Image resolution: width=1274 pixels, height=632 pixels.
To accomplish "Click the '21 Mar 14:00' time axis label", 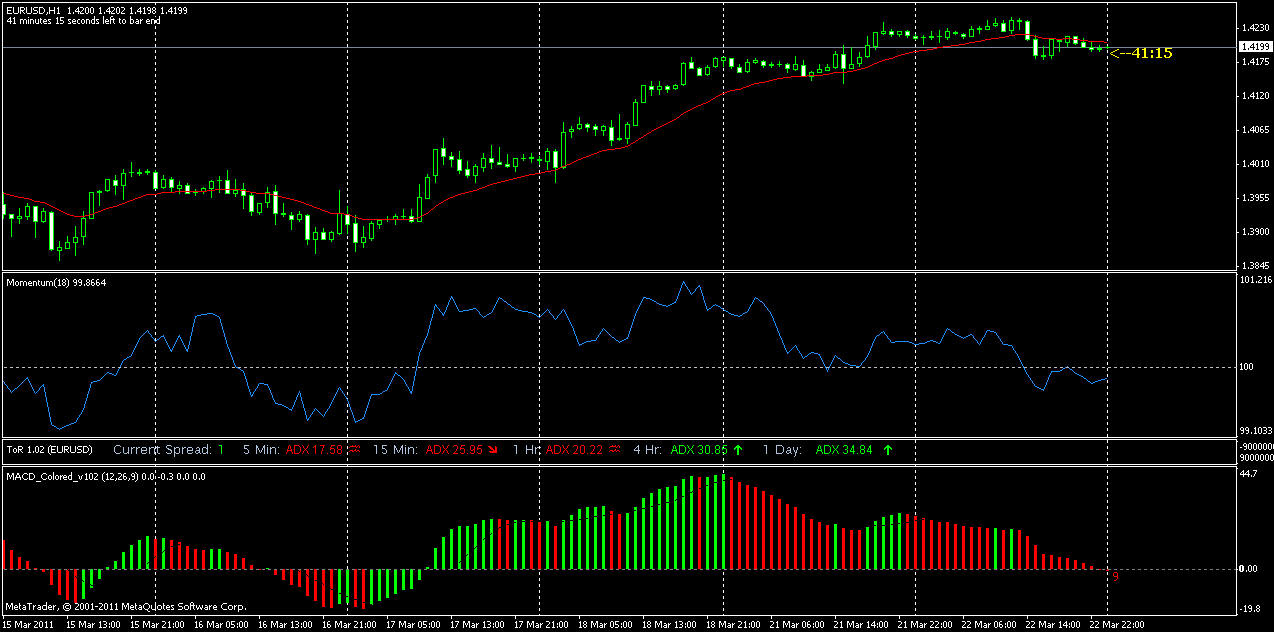I will click(861, 625).
